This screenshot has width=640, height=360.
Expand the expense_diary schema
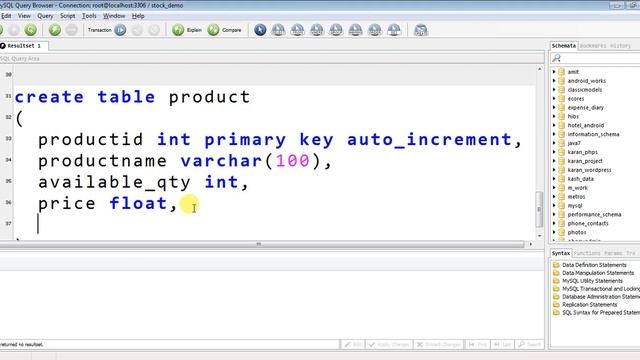pyautogui.click(x=554, y=107)
